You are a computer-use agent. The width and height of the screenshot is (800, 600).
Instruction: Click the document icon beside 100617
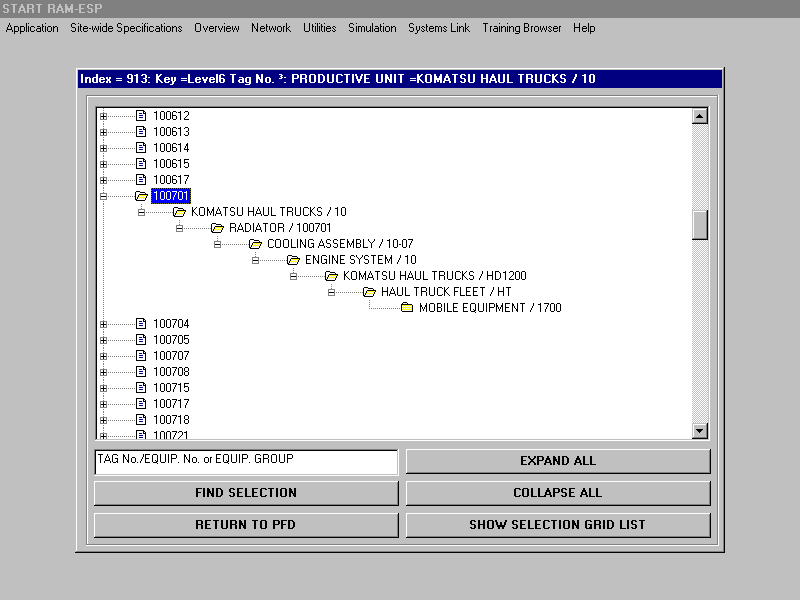click(x=141, y=180)
